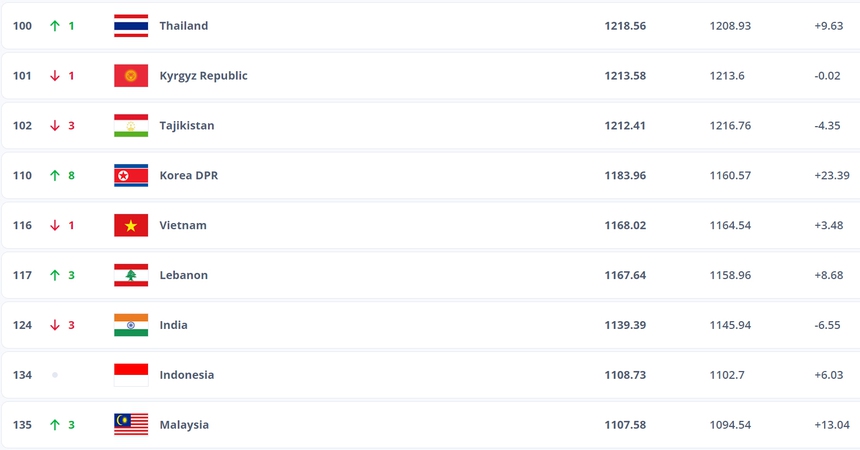The image size is (860, 450).
Task: Select the Vietnam team name
Action: pyautogui.click(x=183, y=226)
